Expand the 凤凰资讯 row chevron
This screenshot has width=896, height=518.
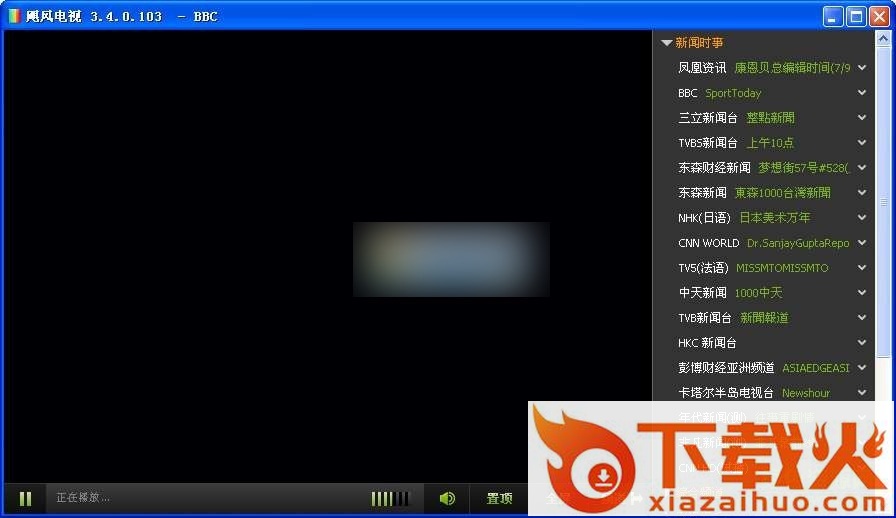862,67
